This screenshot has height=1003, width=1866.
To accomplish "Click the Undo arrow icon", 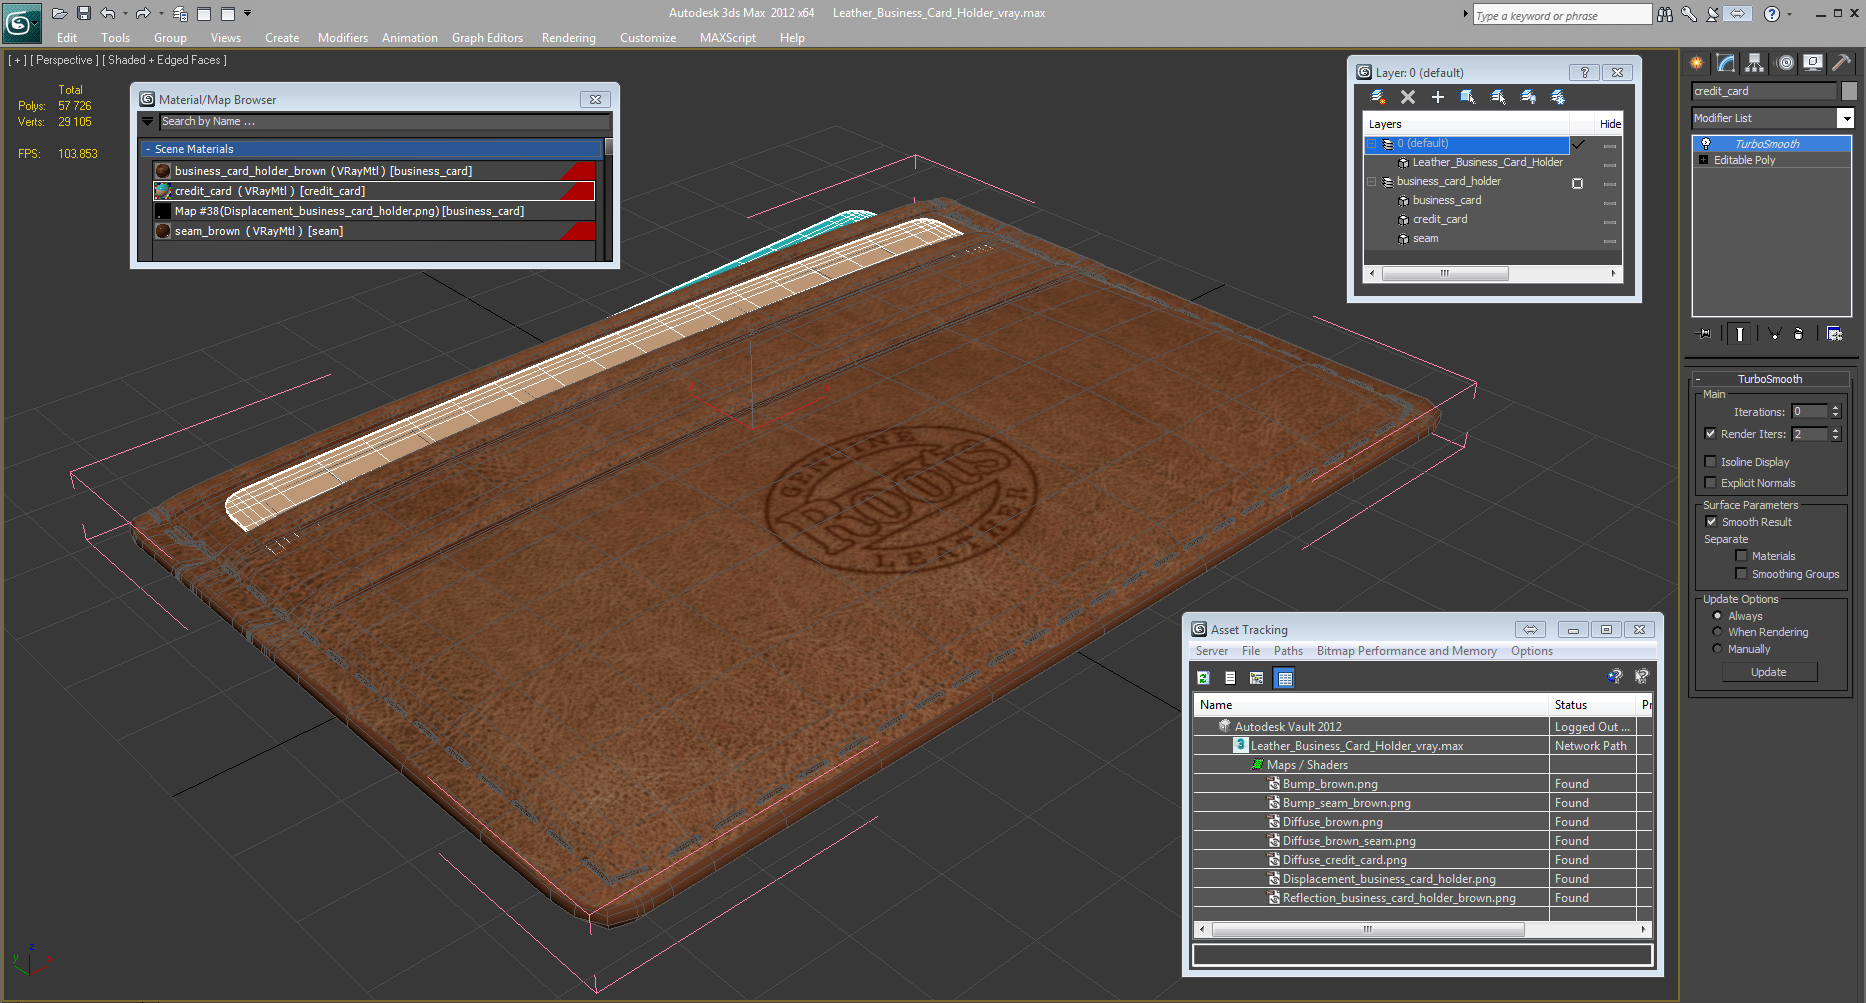I will [x=108, y=13].
